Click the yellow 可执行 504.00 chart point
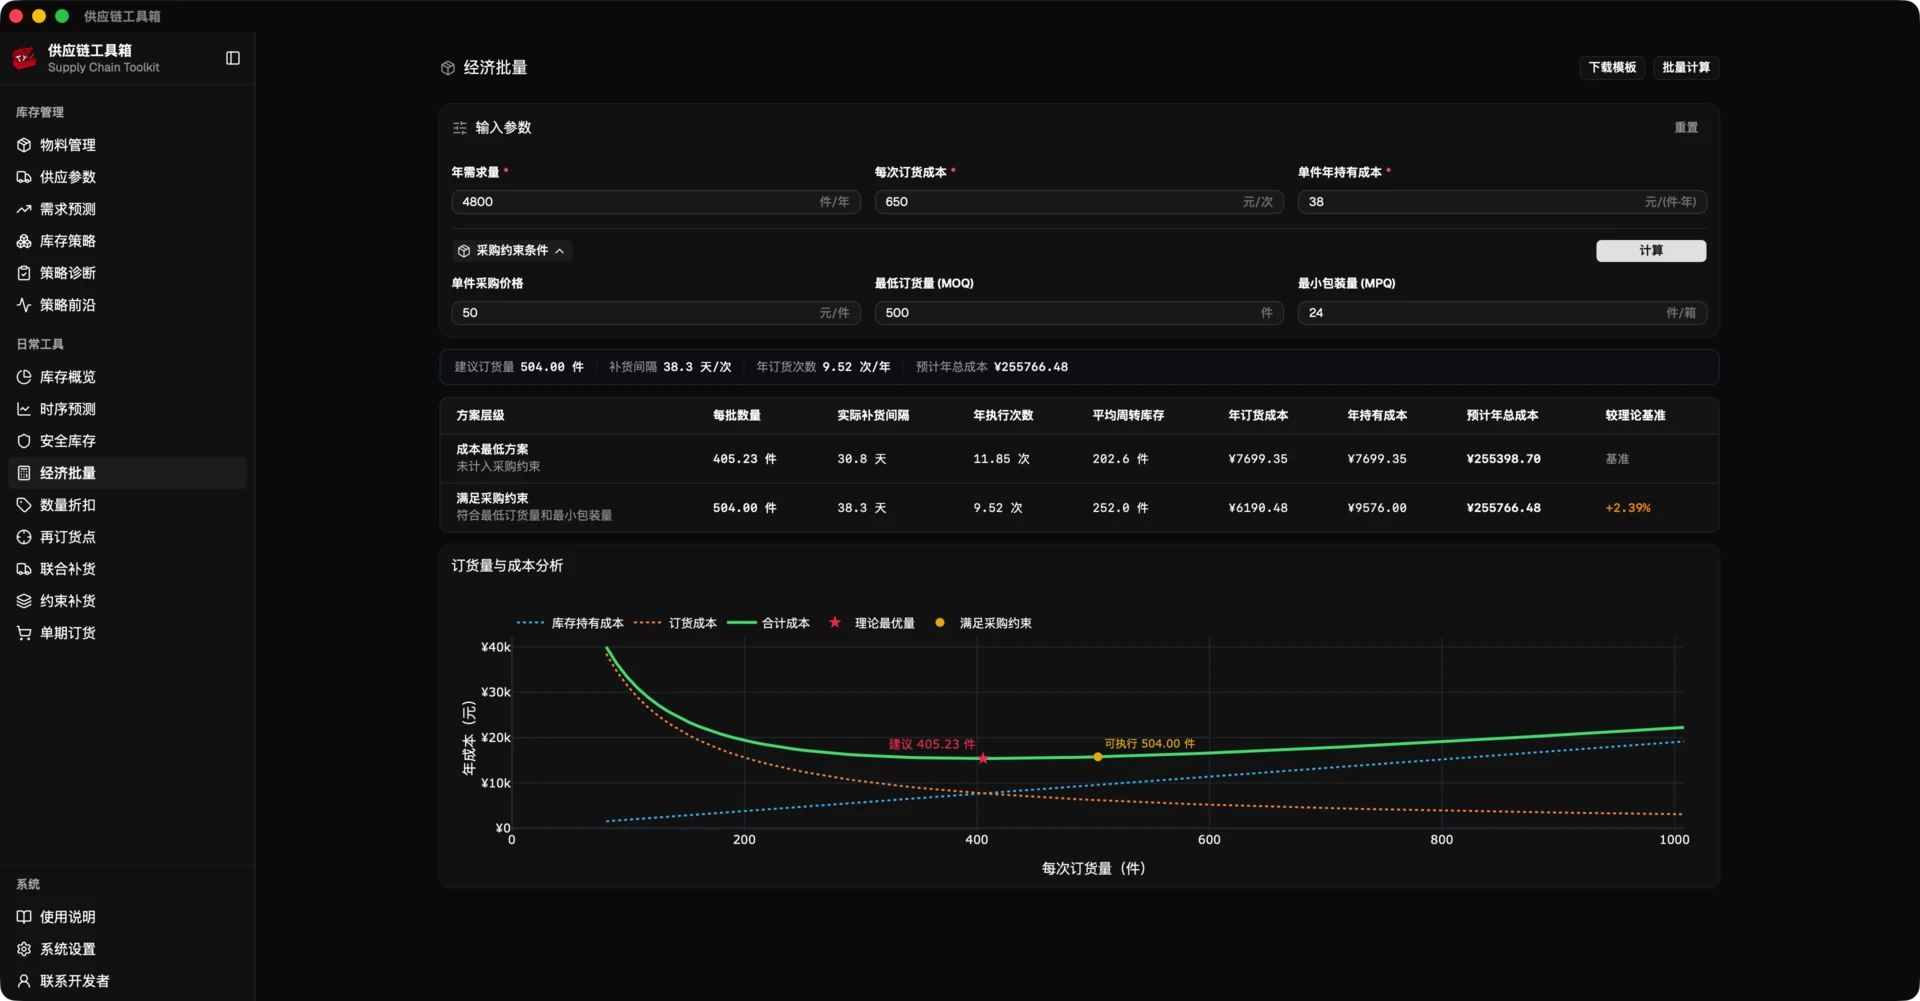The image size is (1920, 1001). 1098,757
